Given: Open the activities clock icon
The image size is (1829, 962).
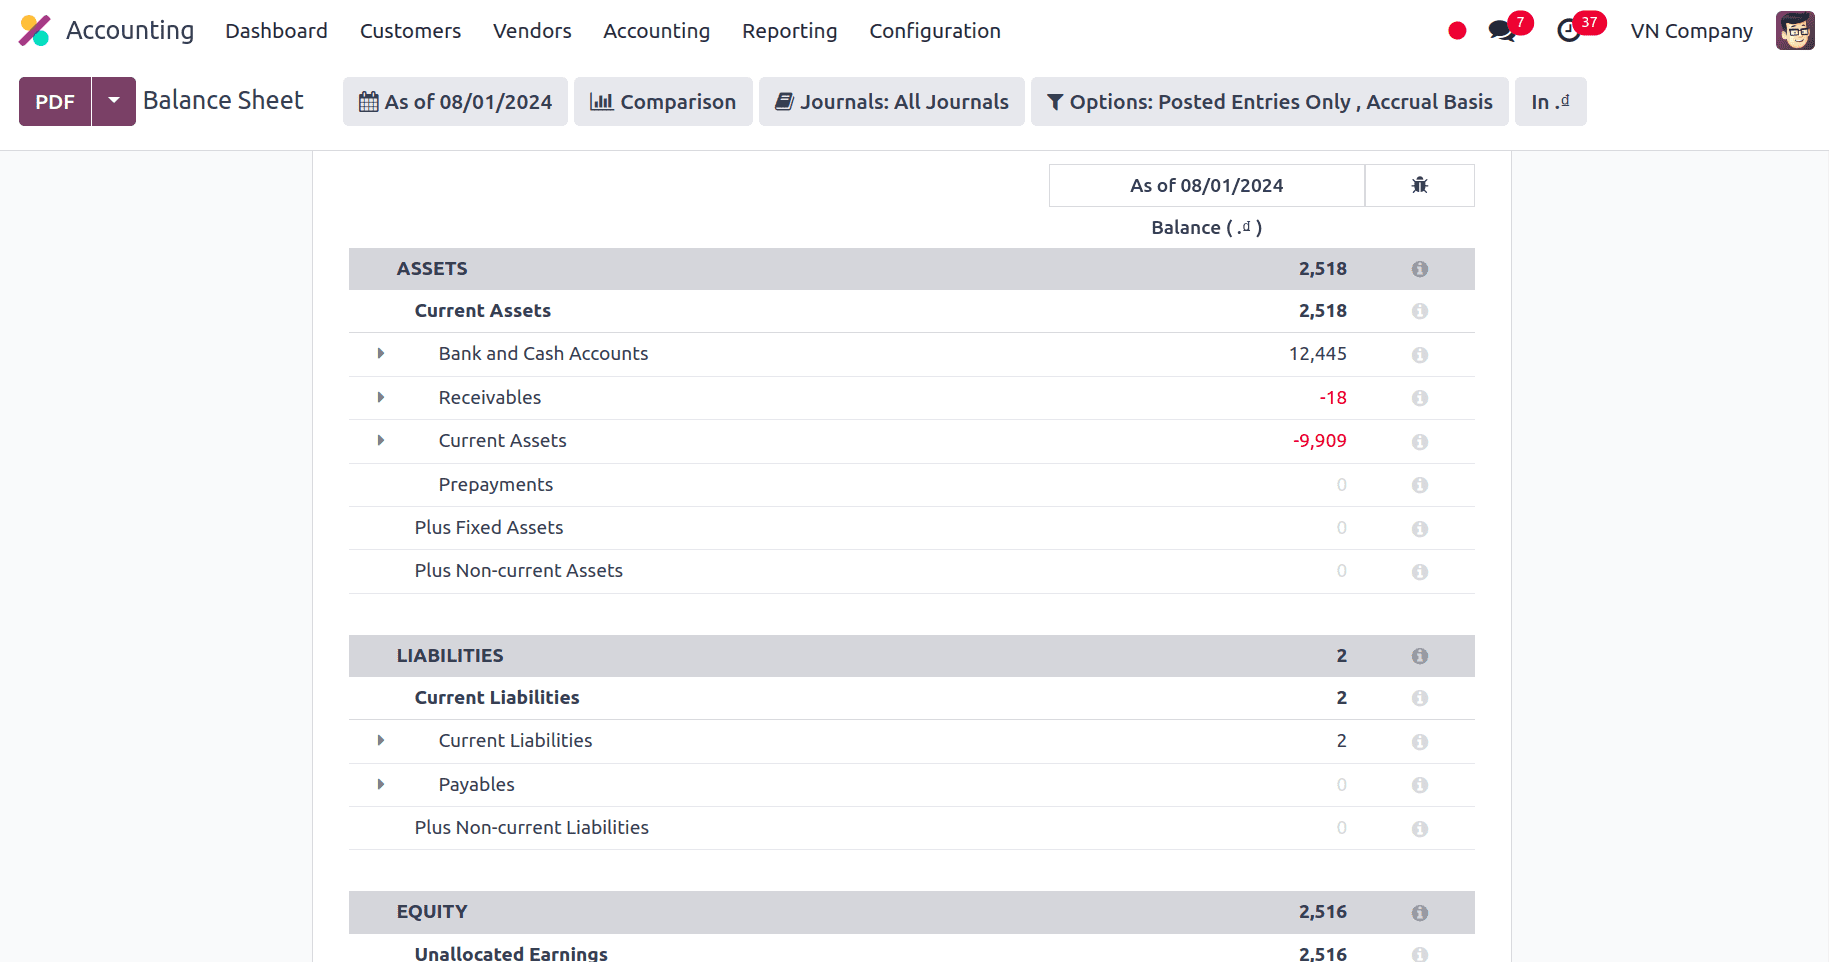Looking at the screenshot, I should tap(1569, 31).
